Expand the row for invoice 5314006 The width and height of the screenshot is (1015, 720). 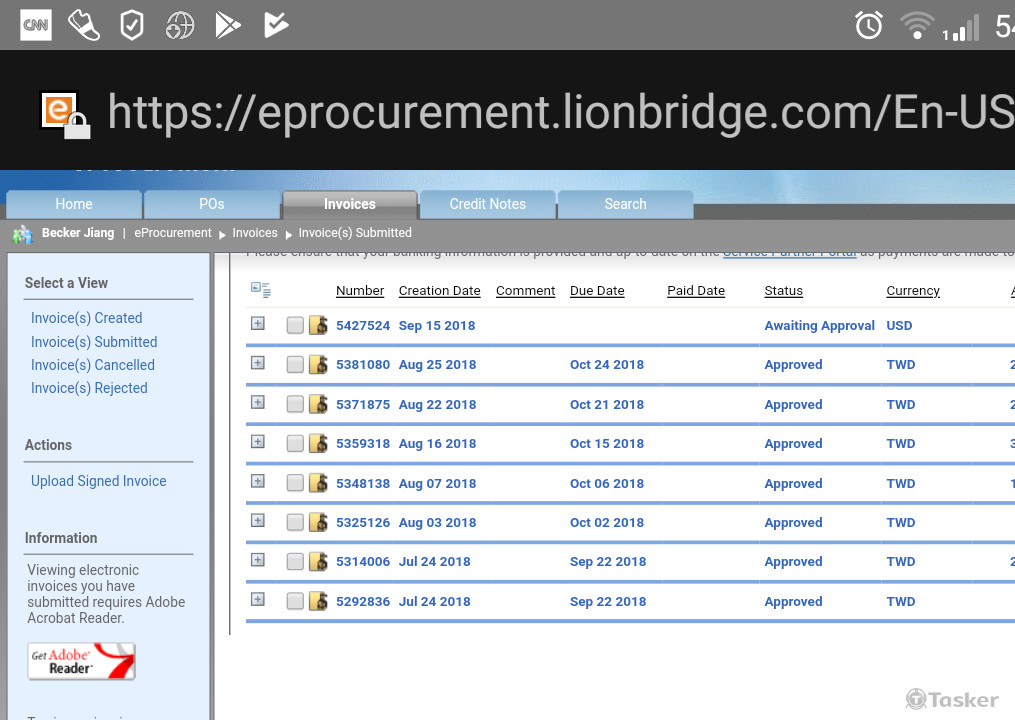258,560
